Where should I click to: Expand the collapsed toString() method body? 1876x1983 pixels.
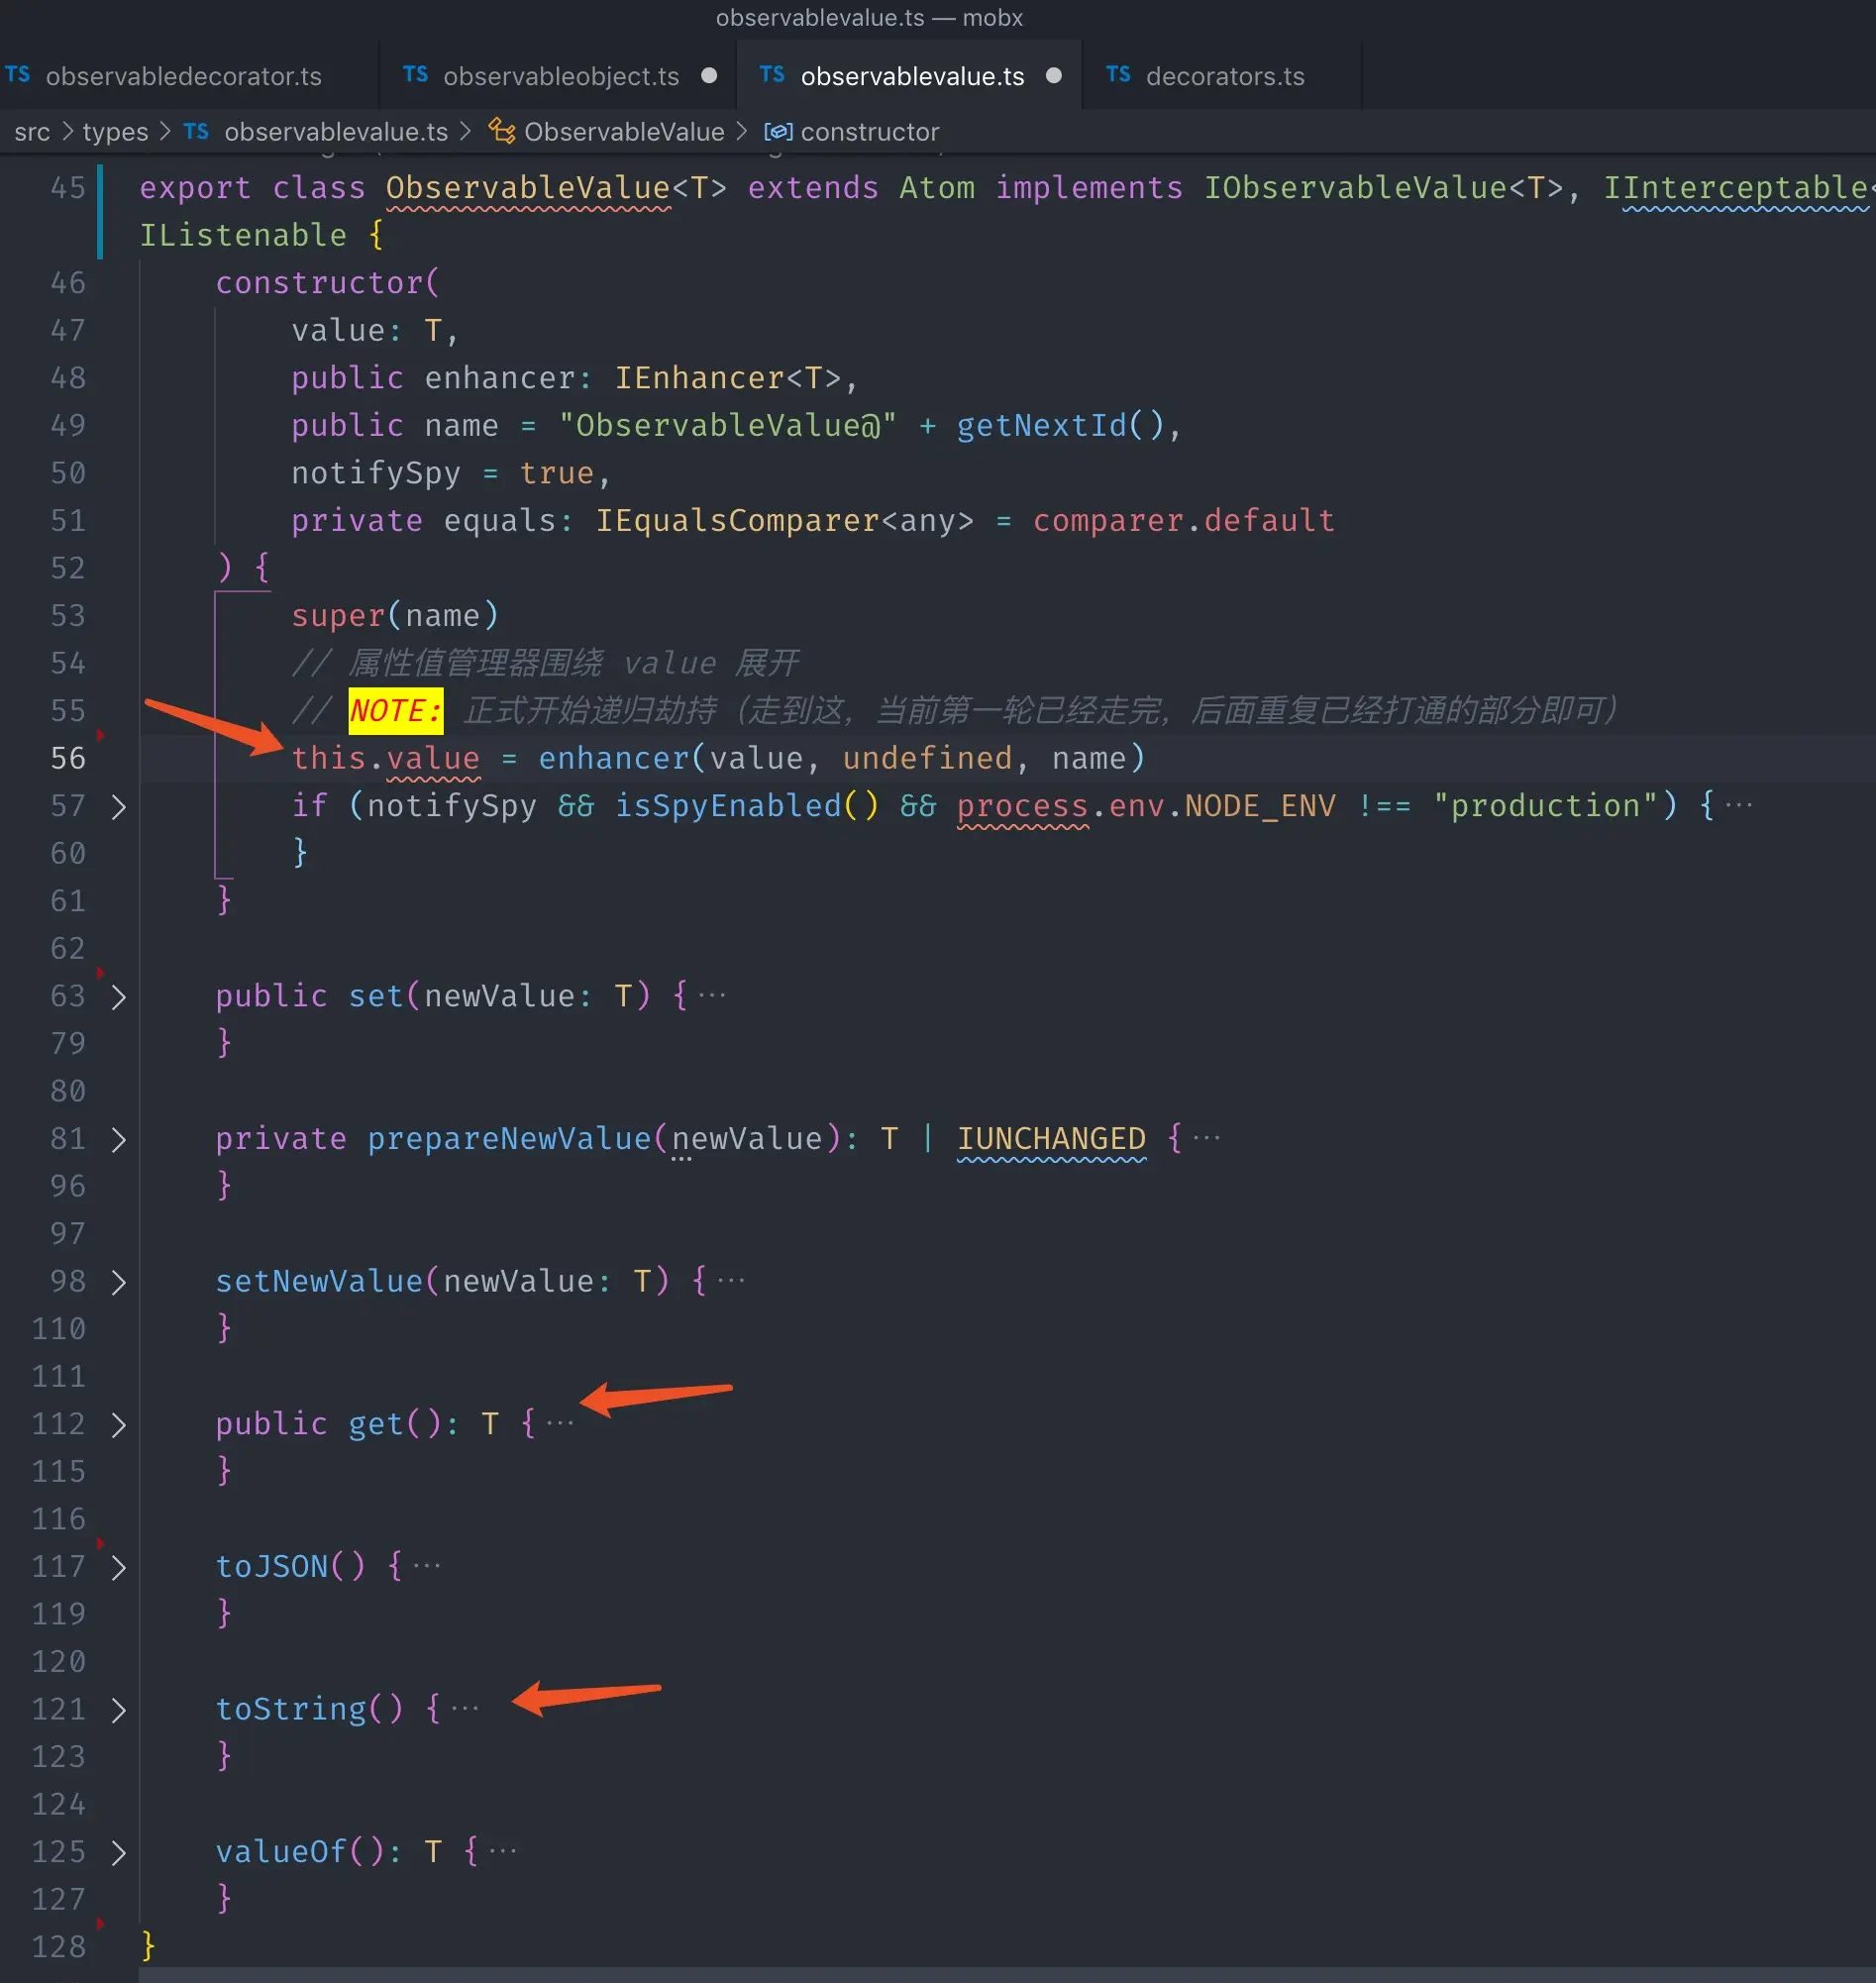[118, 1710]
